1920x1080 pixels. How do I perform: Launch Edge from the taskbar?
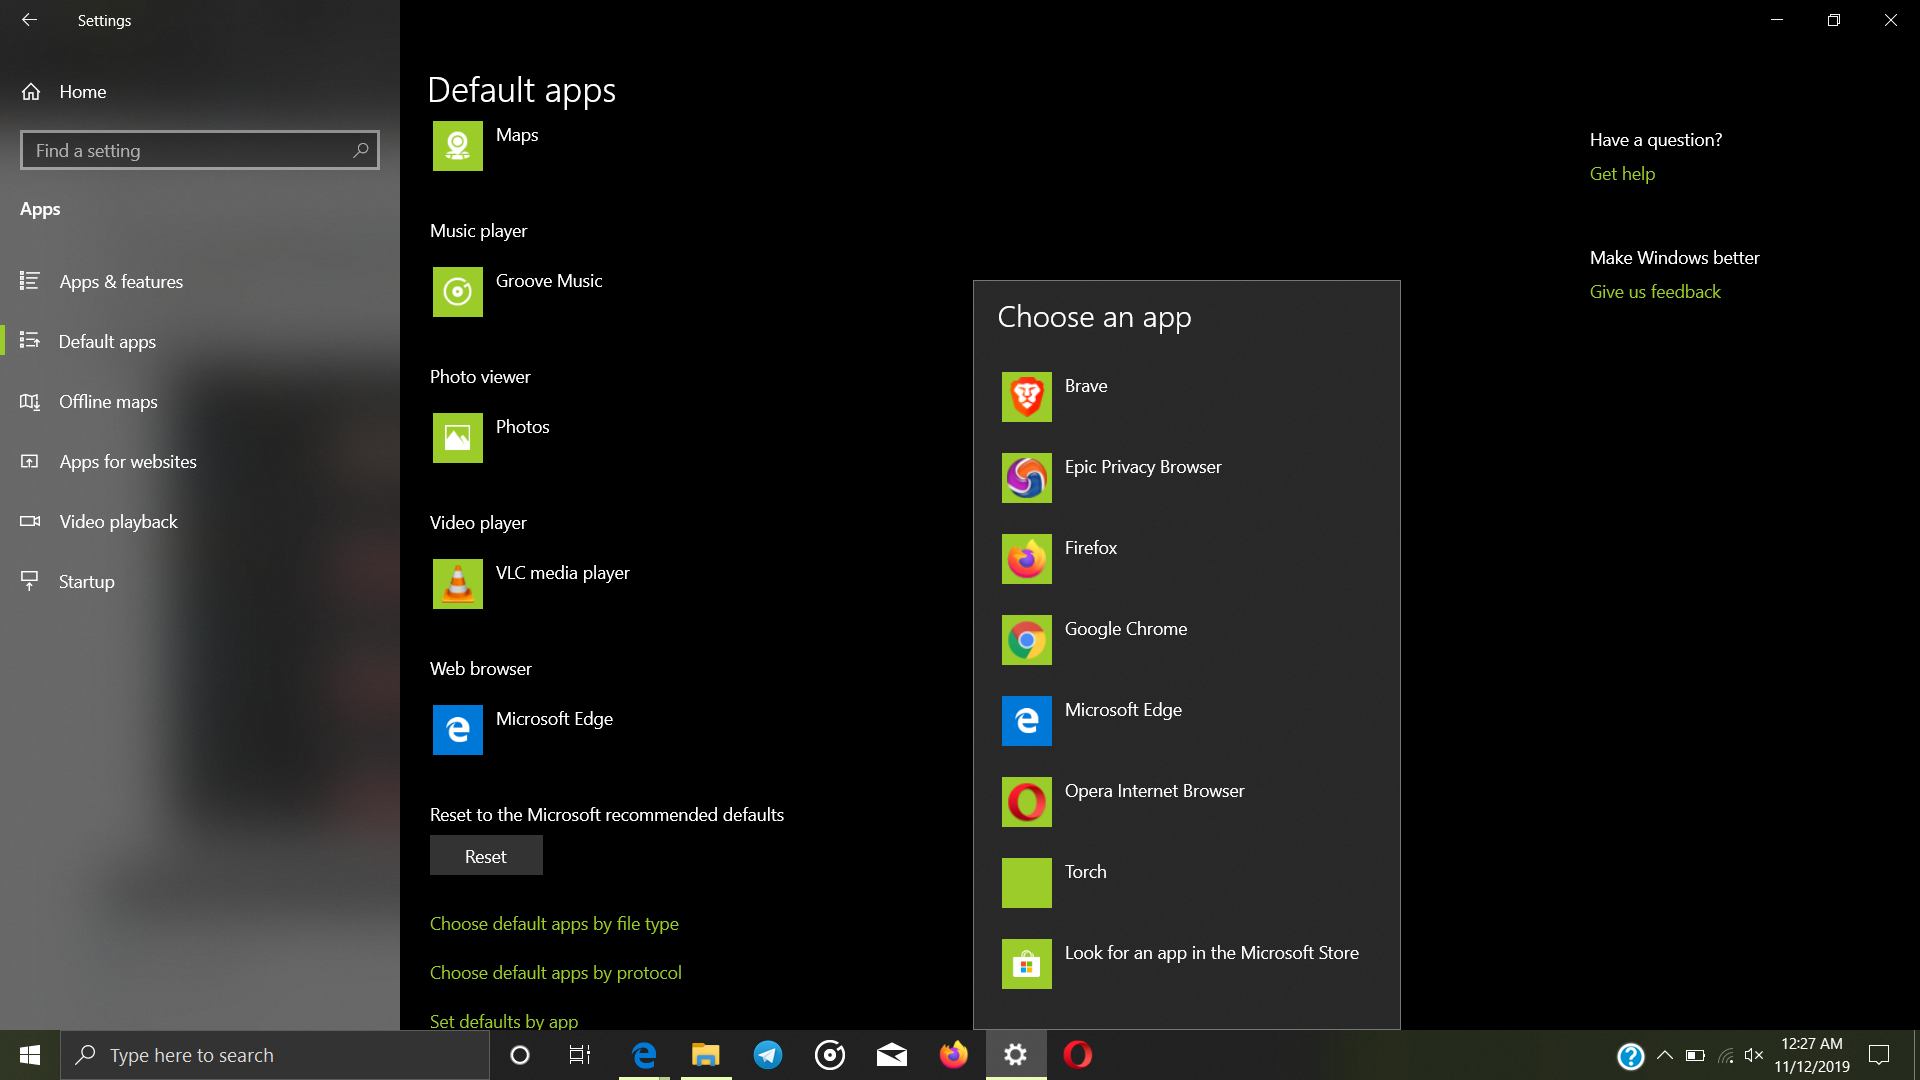tap(644, 1055)
